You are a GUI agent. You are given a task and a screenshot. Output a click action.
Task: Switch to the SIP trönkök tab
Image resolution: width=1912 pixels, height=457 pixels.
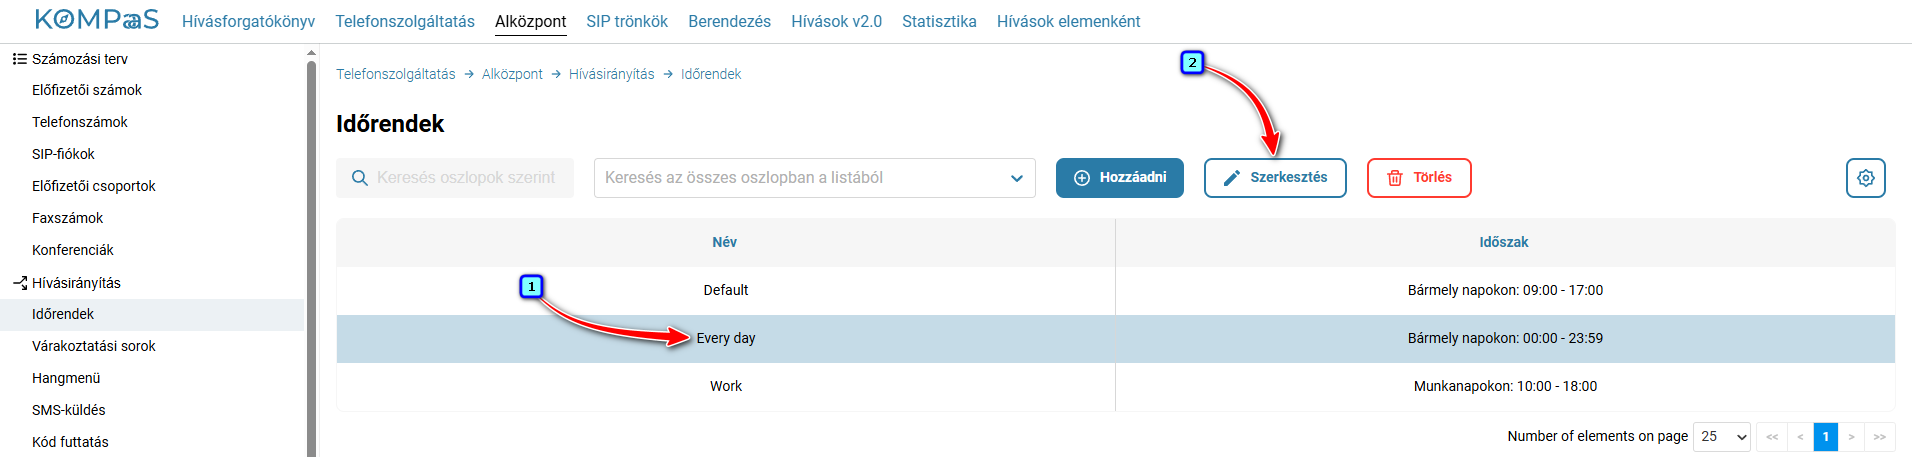tap(627, 21)
